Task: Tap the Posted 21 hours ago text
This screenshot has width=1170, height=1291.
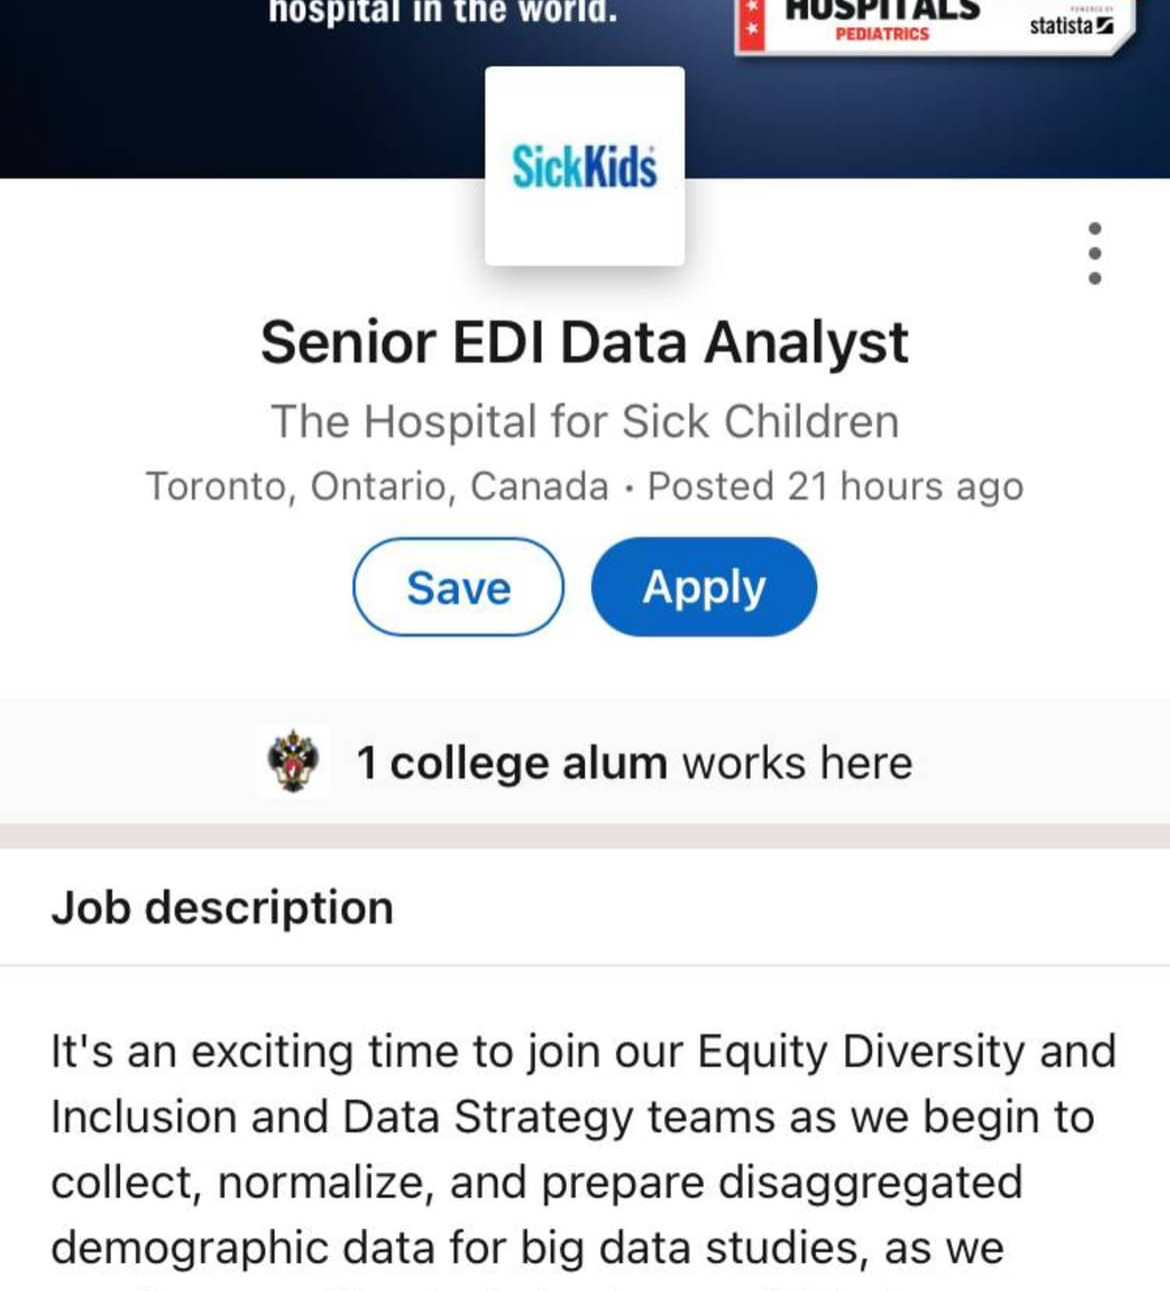Action: 835,487
